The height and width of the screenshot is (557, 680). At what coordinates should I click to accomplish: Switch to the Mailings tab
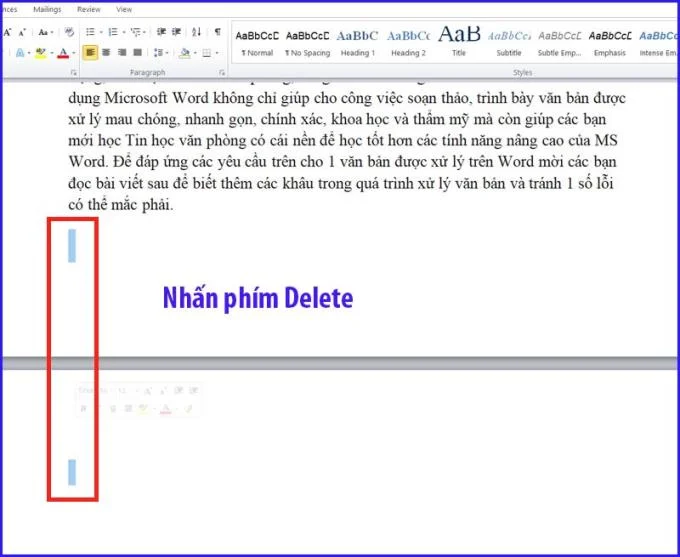tap(47, 10)
